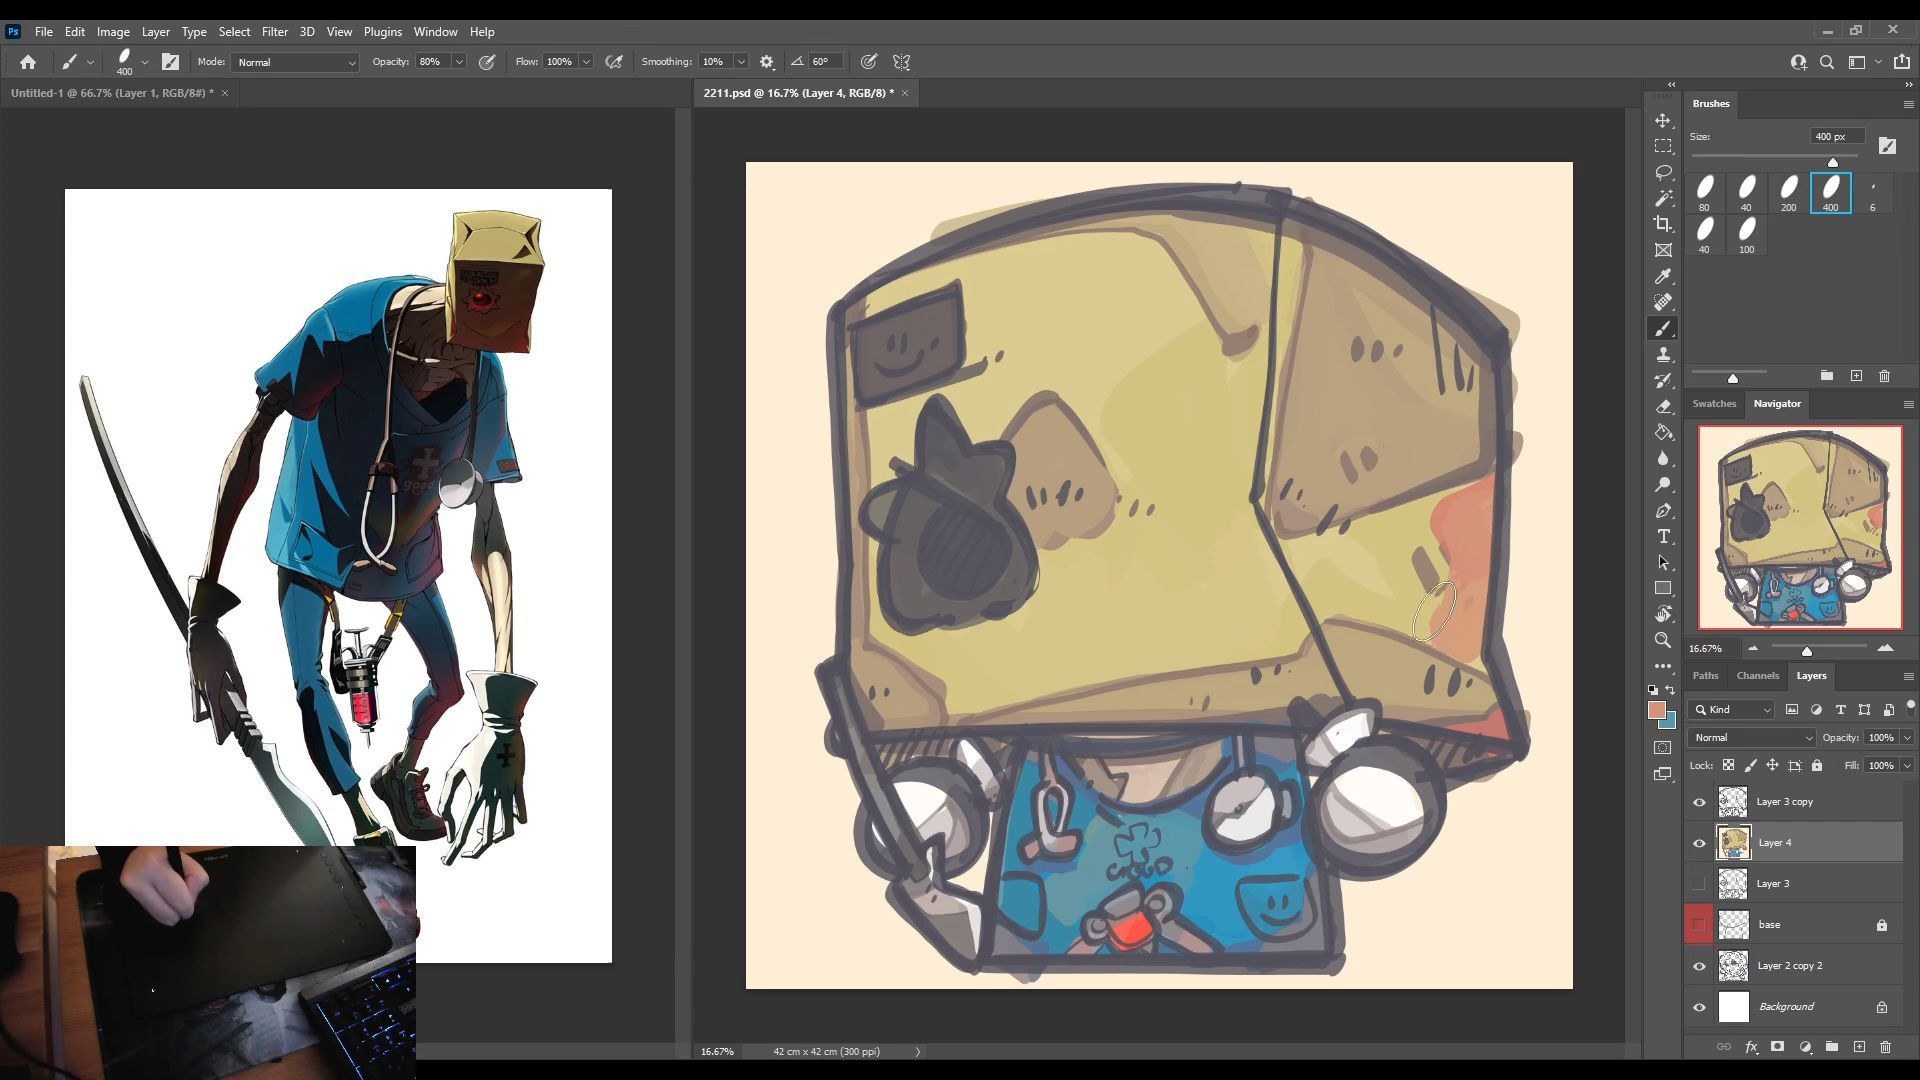Show the base layer visibility box
This screenshot has width=1920, height=1080.
1699,925
